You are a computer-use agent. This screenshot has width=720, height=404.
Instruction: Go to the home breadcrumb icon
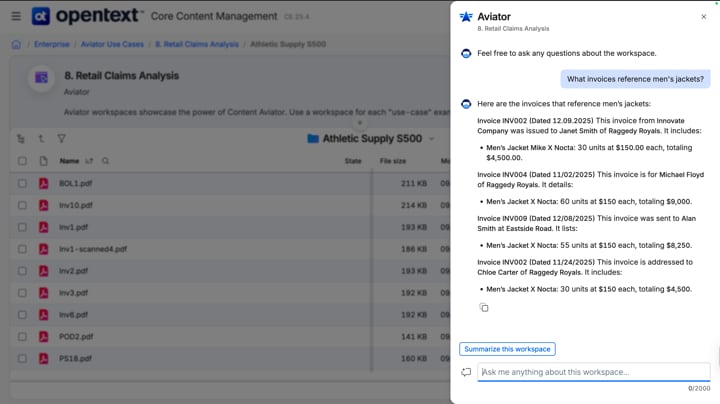tap(16, 45)
